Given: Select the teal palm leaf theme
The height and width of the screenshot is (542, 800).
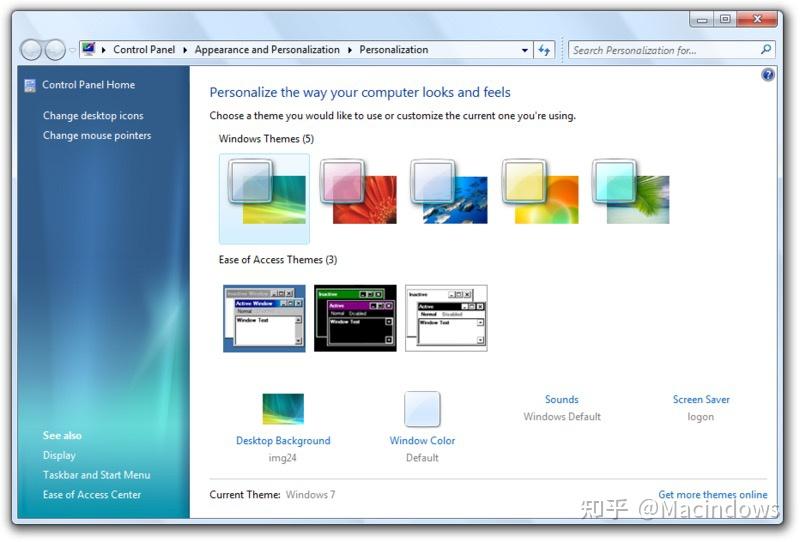Looking at the screenshot, I should click(631, 192).
